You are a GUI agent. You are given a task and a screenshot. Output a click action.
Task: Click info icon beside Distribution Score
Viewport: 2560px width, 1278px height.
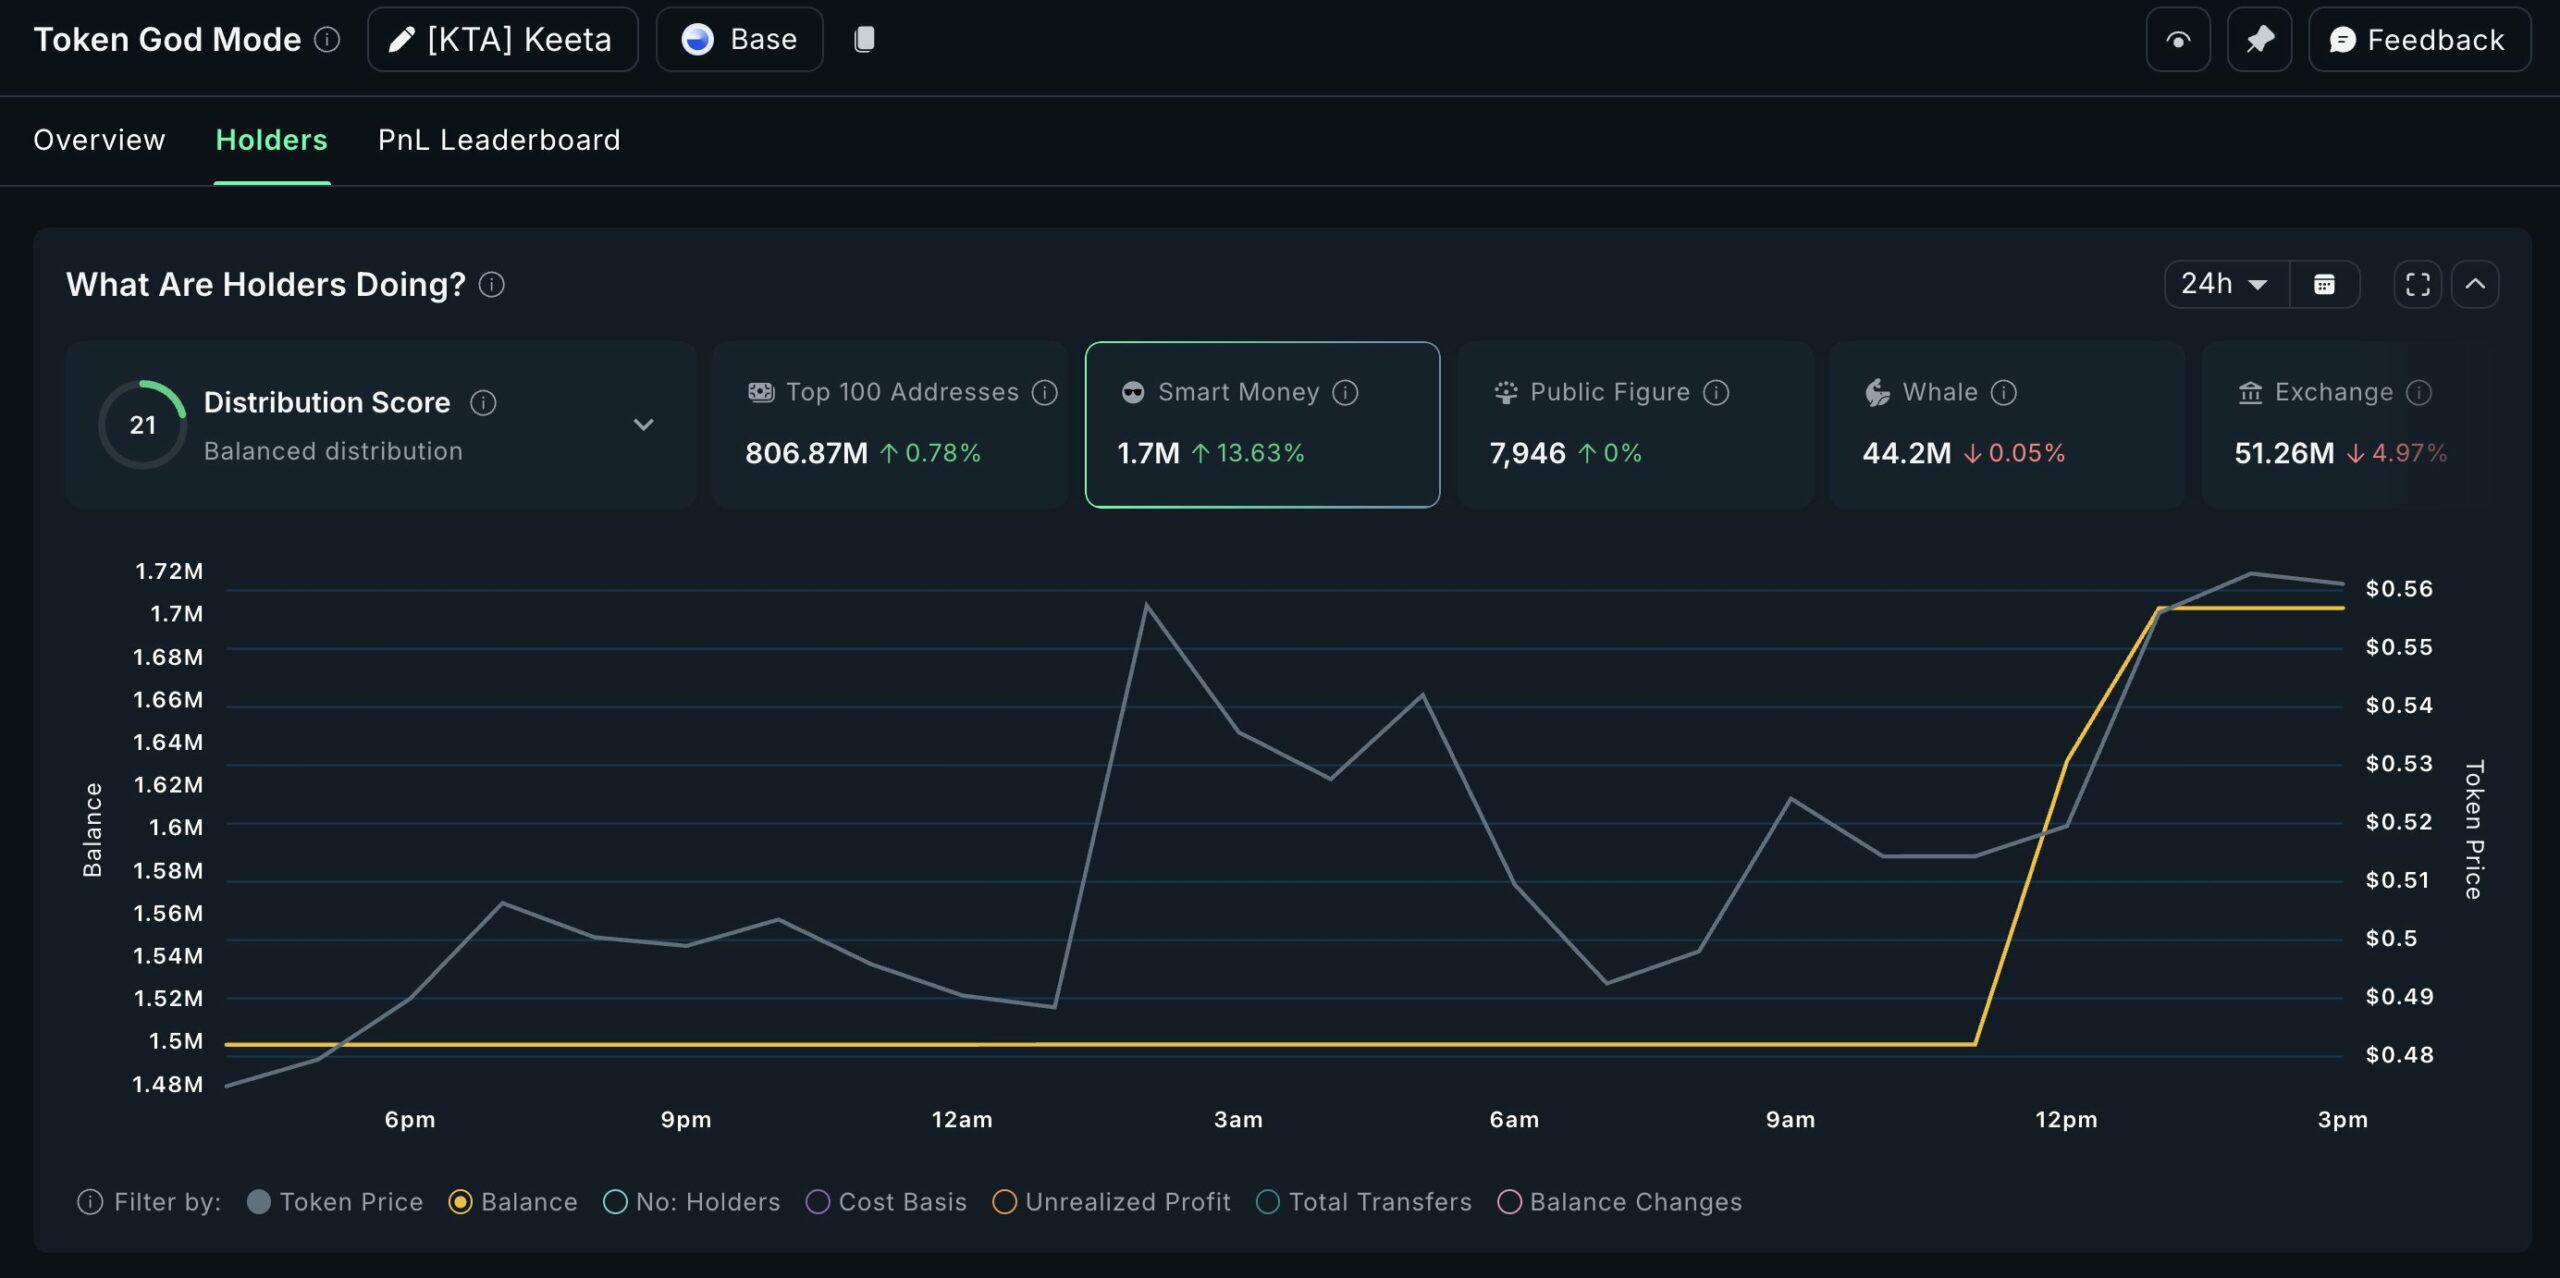coord(483,402)
